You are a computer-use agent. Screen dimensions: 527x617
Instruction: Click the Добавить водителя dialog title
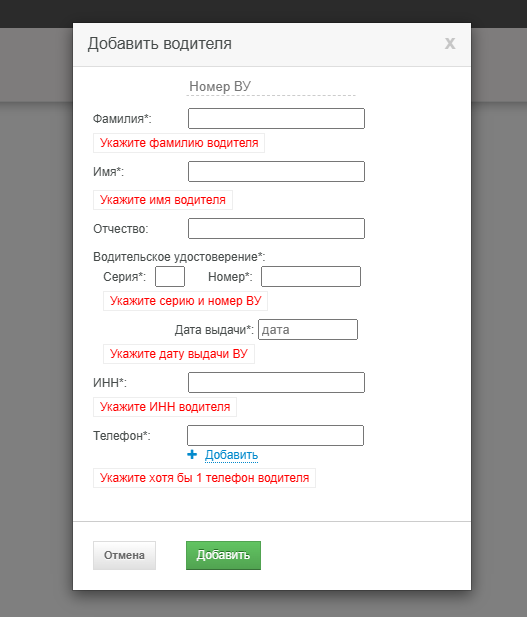tap(160, 43)
